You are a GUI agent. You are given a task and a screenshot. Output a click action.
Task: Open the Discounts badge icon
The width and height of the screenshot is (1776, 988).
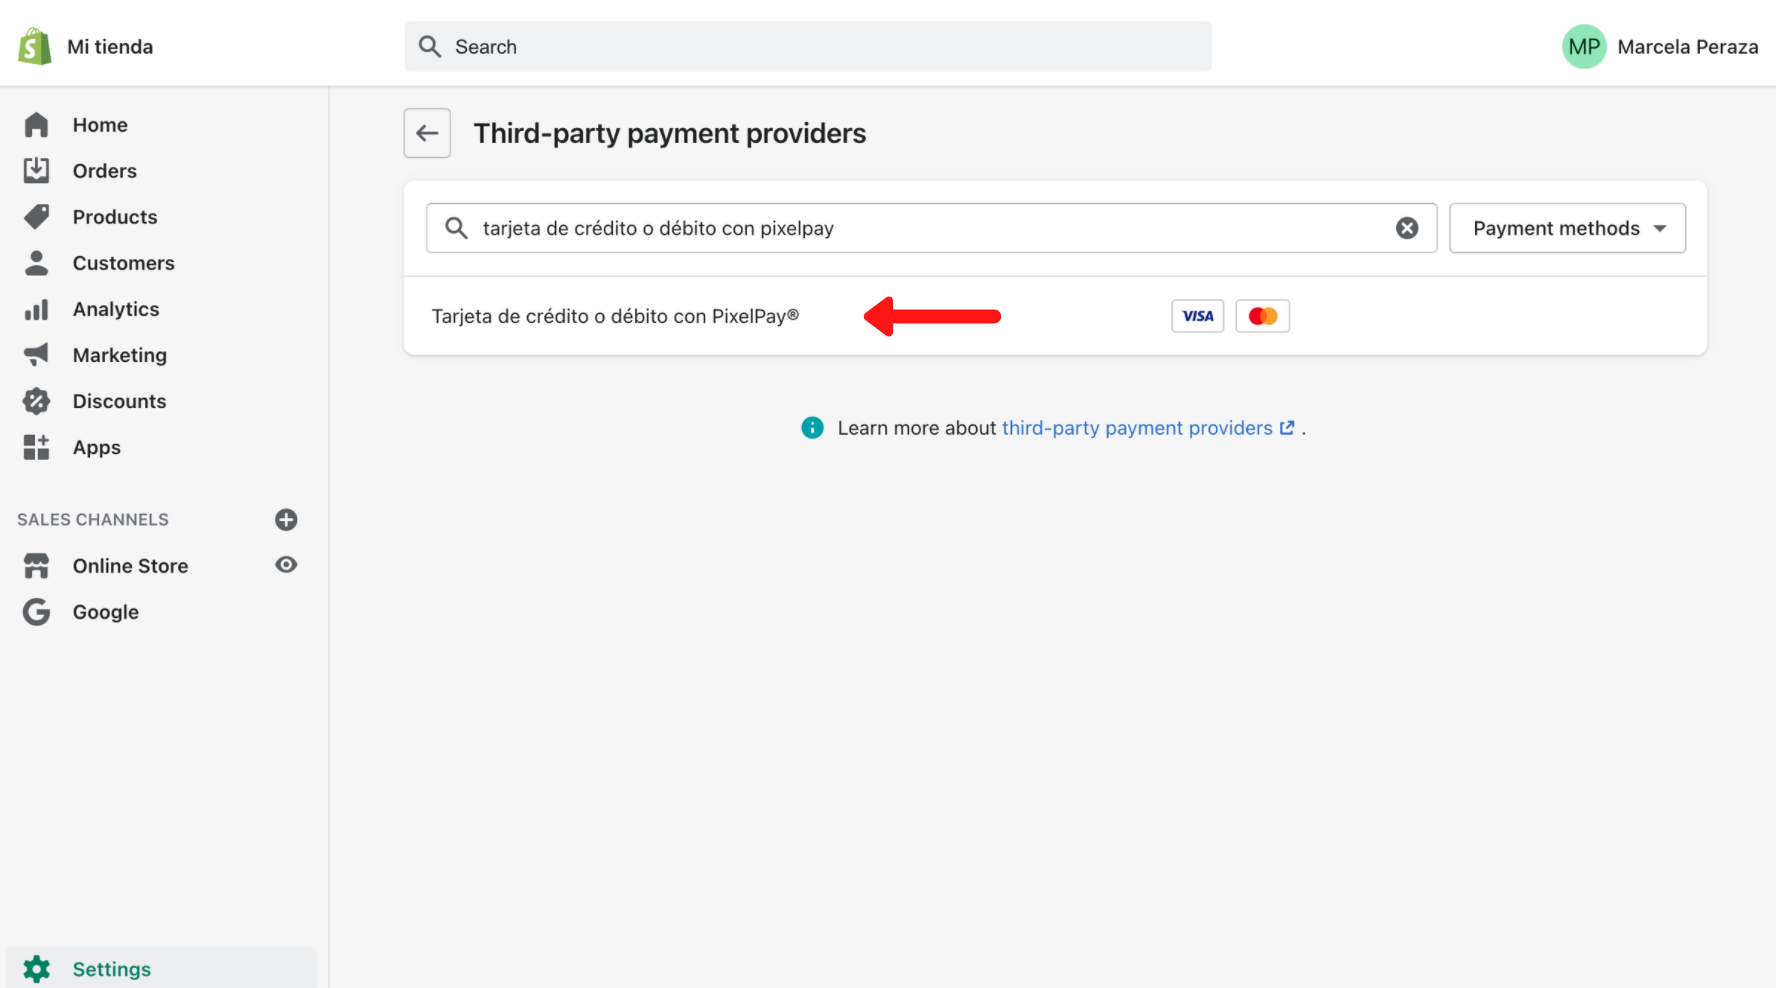(36, 401)
